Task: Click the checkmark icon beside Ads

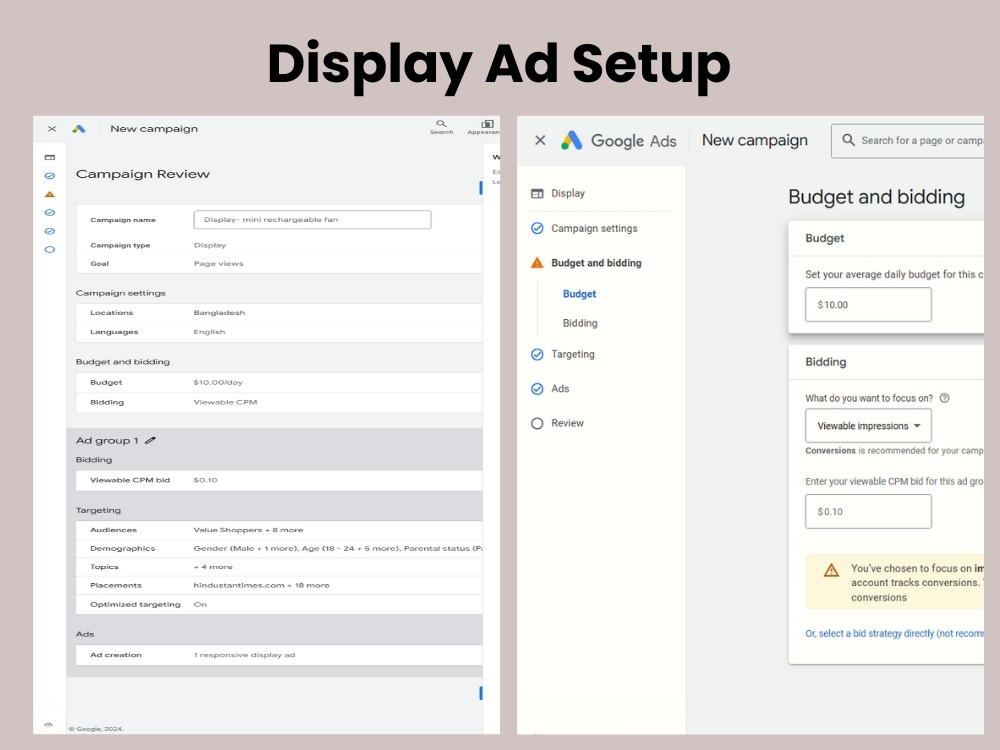Action: tap(537, 389)
